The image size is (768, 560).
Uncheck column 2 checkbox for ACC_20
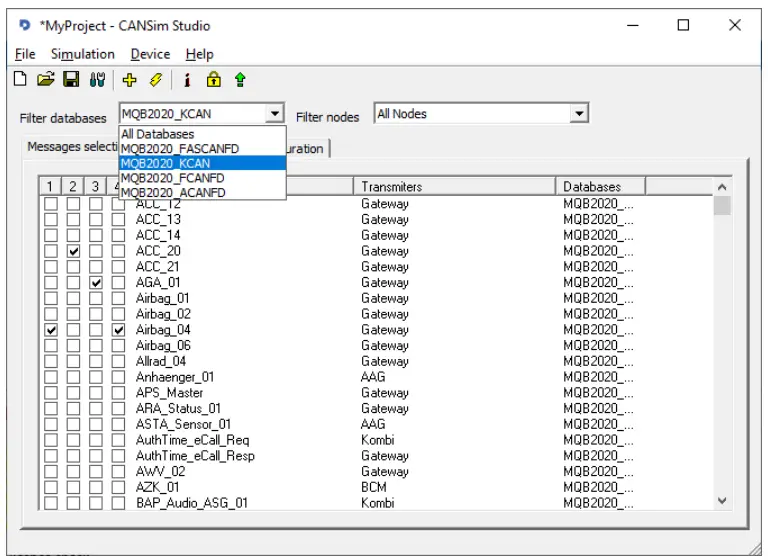73,251
